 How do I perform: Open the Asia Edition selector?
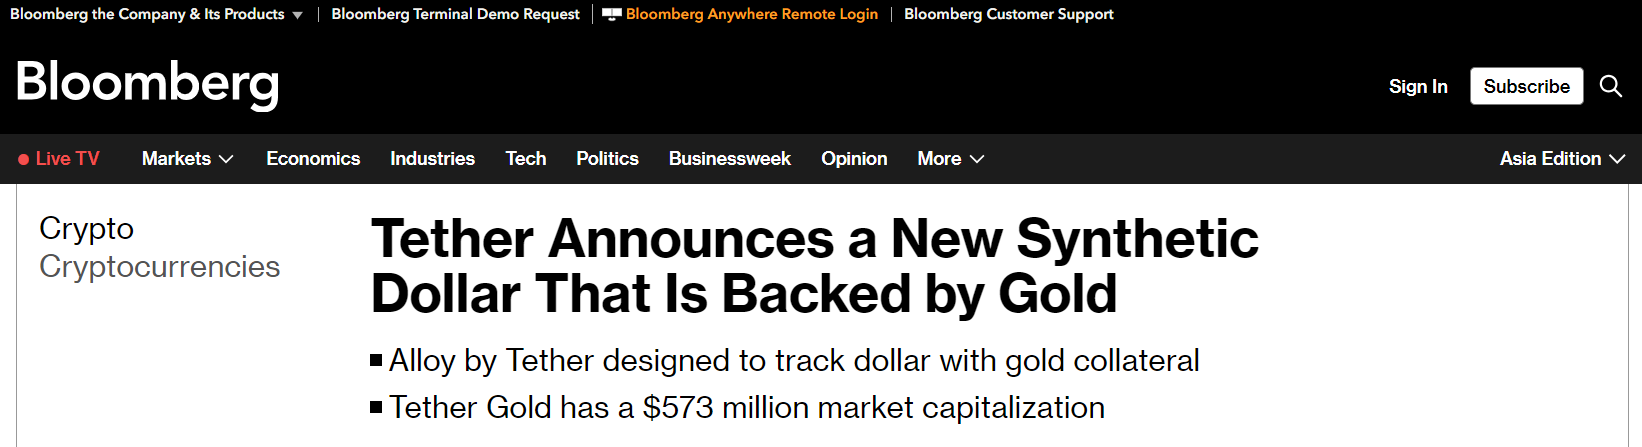[x=1561, y=159]
